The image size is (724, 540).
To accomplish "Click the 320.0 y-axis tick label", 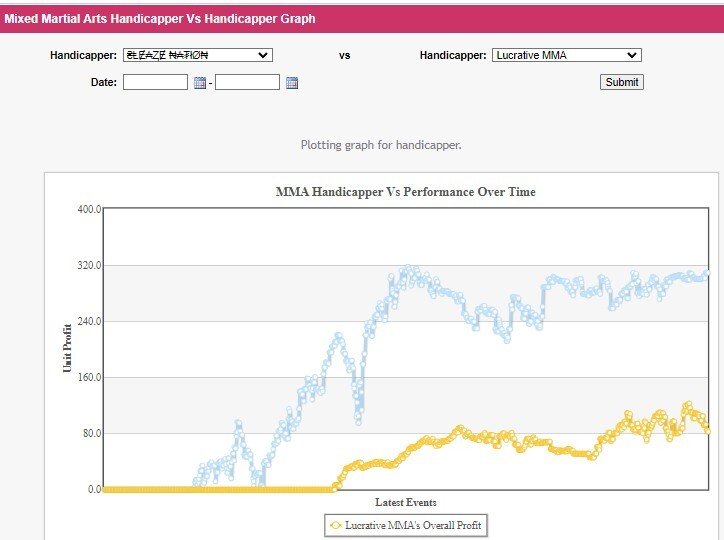I will pyautogui.click(x=89, y=265).
